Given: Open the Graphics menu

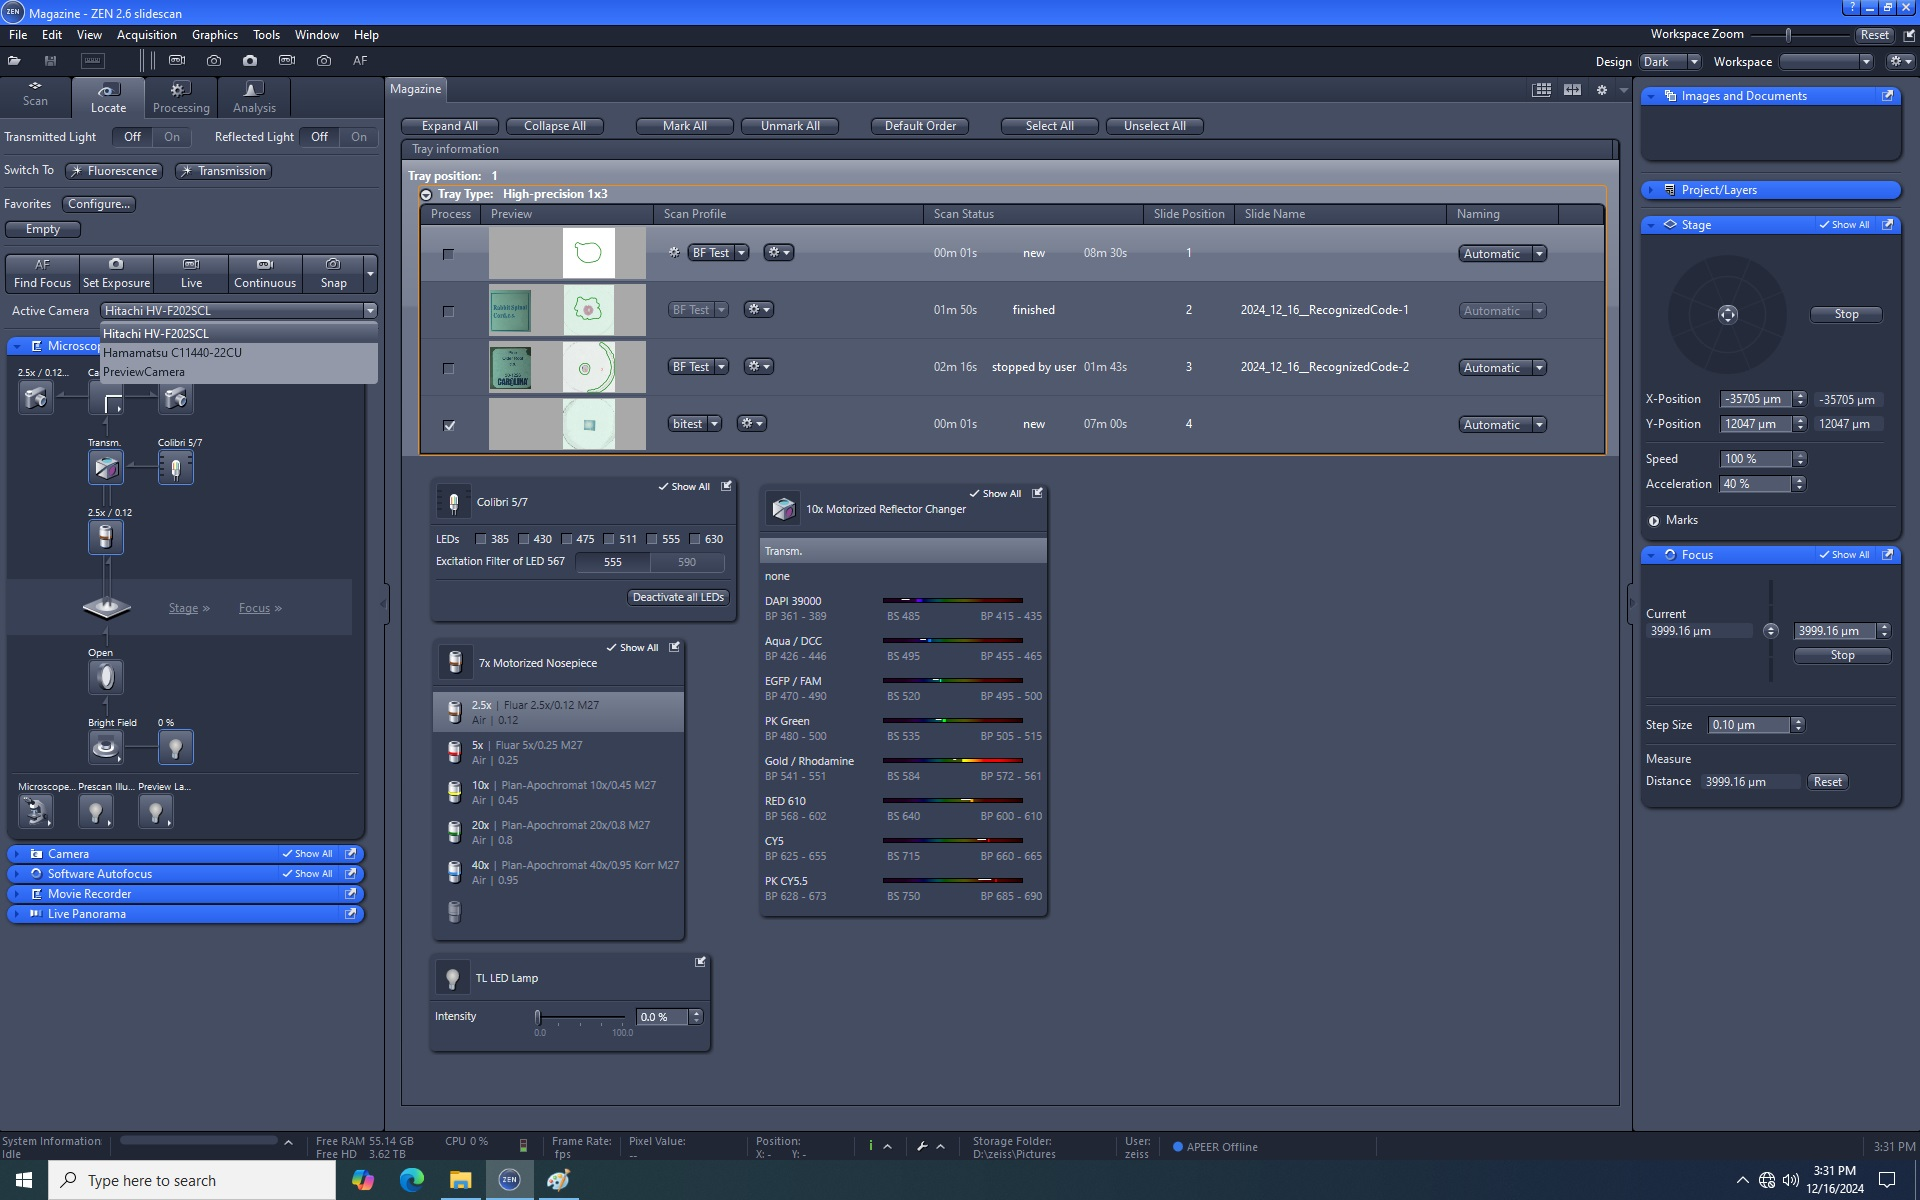Looking at the screenshot, I should coord(215,35).
